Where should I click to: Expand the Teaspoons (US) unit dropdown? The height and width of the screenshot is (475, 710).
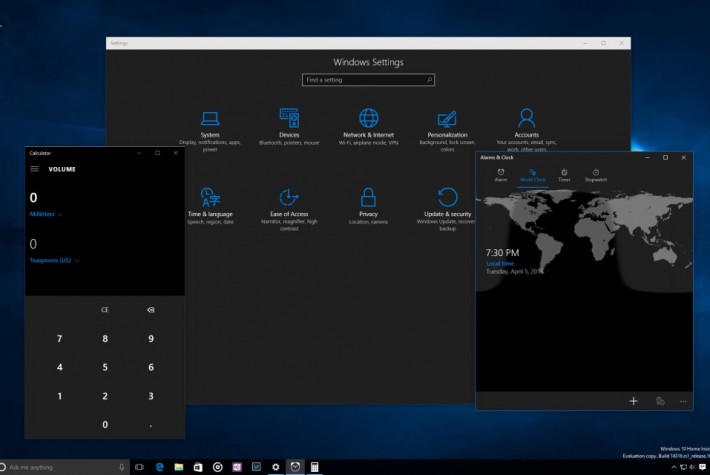coord(54,260)
